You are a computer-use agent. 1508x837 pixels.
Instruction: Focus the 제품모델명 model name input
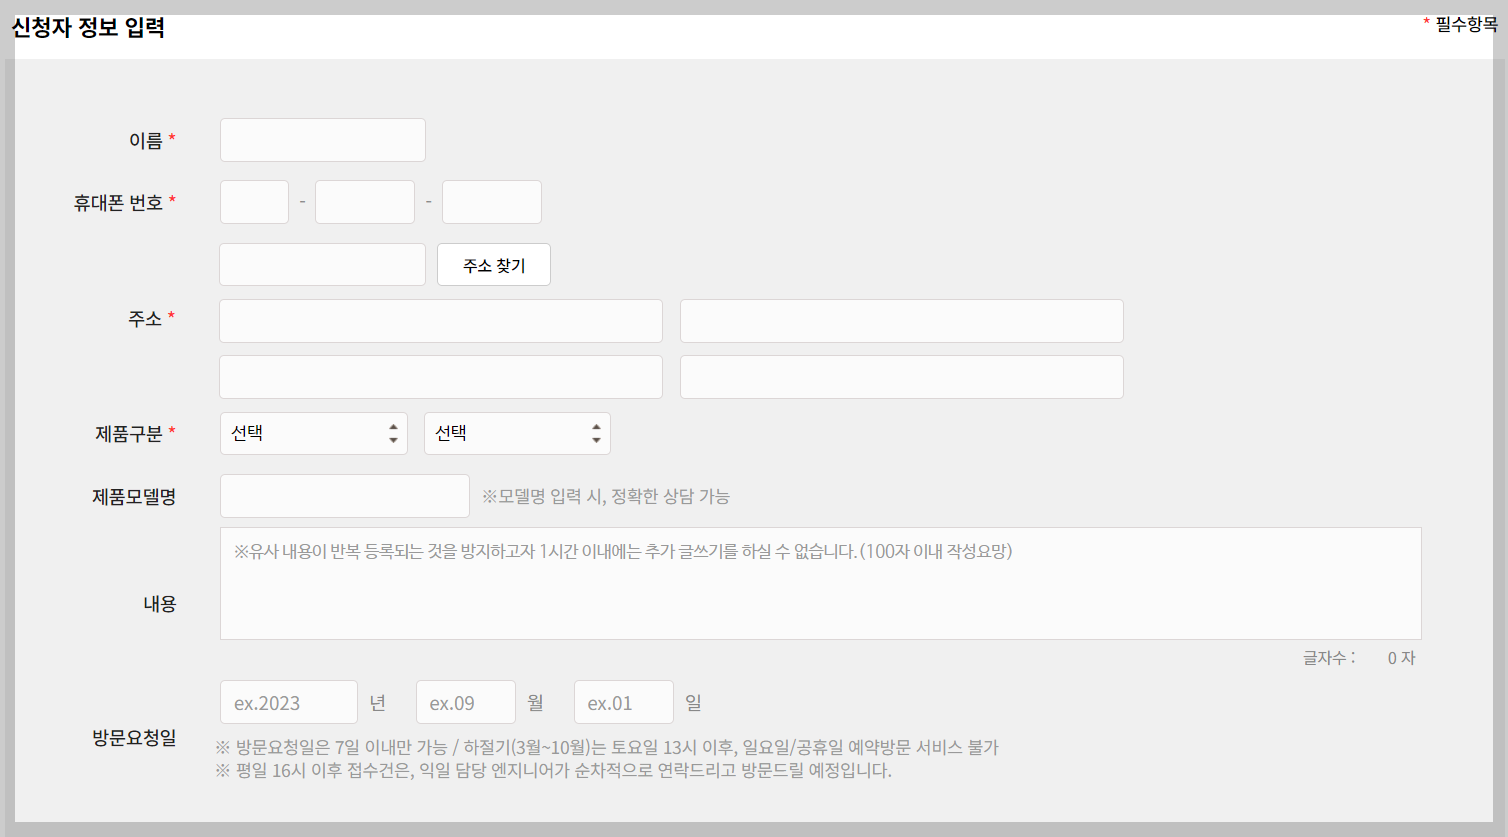tap(344, 495)
